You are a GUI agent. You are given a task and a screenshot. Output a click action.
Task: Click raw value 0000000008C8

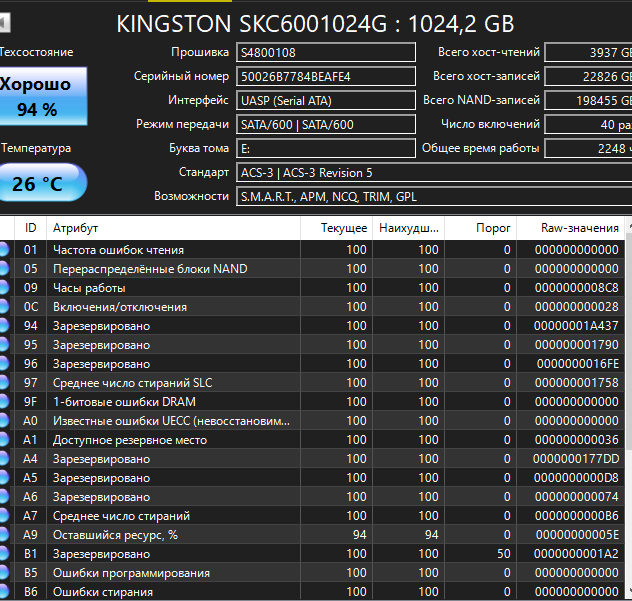576,288
